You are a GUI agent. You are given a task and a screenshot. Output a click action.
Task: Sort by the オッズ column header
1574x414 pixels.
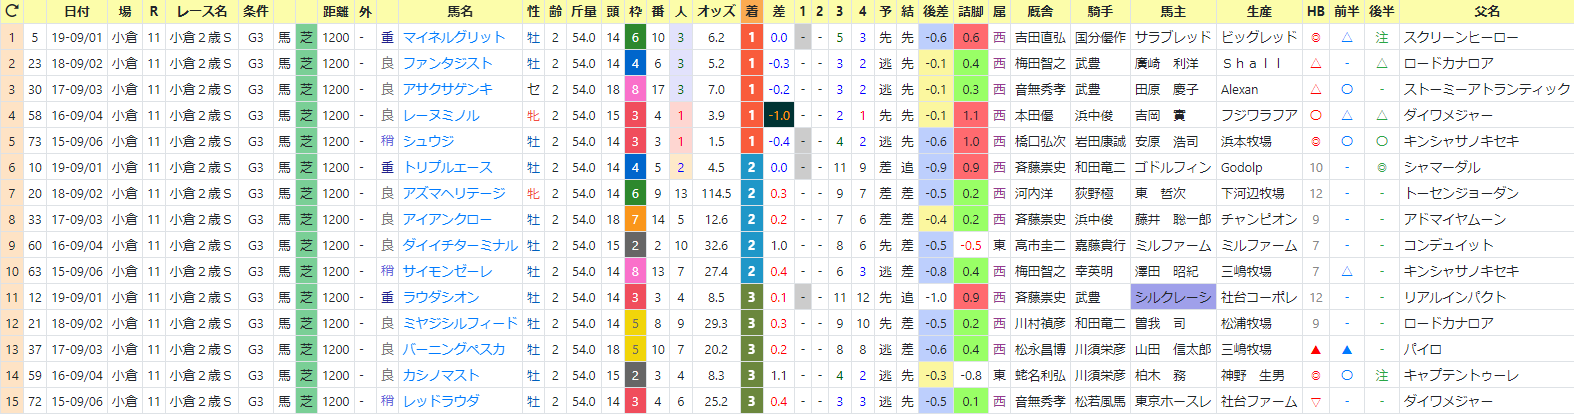pos(716,11)
